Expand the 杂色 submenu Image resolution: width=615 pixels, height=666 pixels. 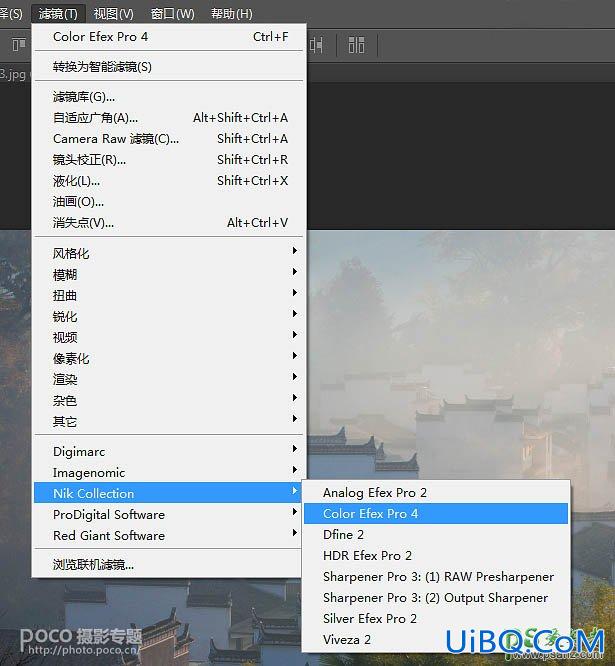(169, 400)
